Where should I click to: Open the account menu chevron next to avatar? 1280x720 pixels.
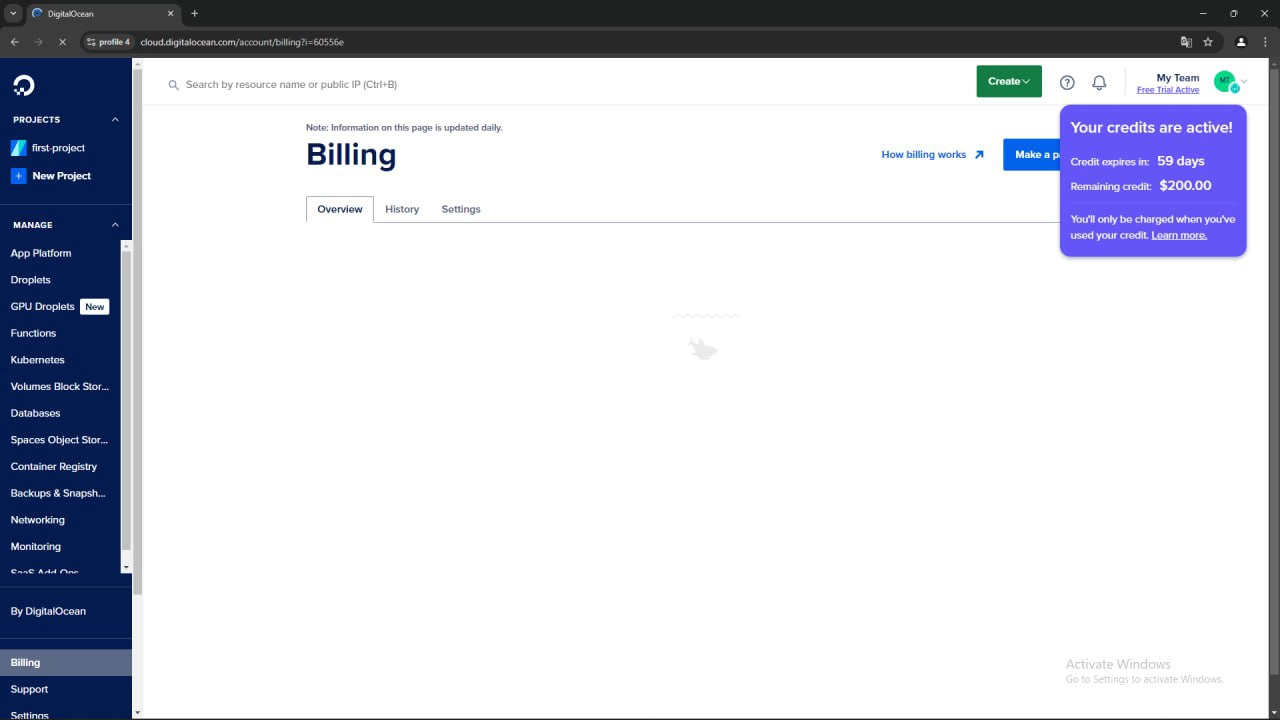coord(1244,82)
